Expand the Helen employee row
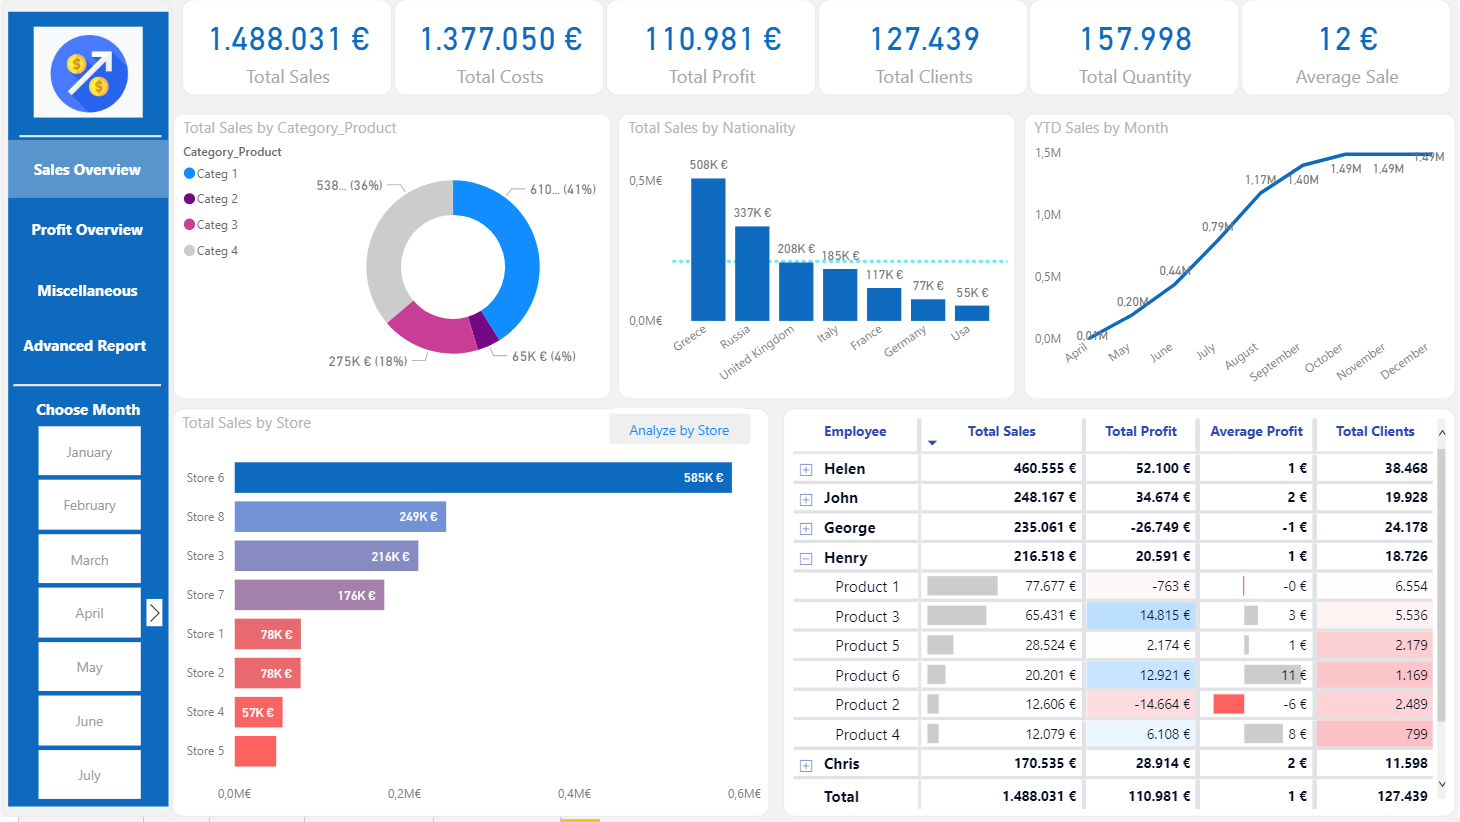The height and width of the screenshot is (822, 1460). pos(806,469)
